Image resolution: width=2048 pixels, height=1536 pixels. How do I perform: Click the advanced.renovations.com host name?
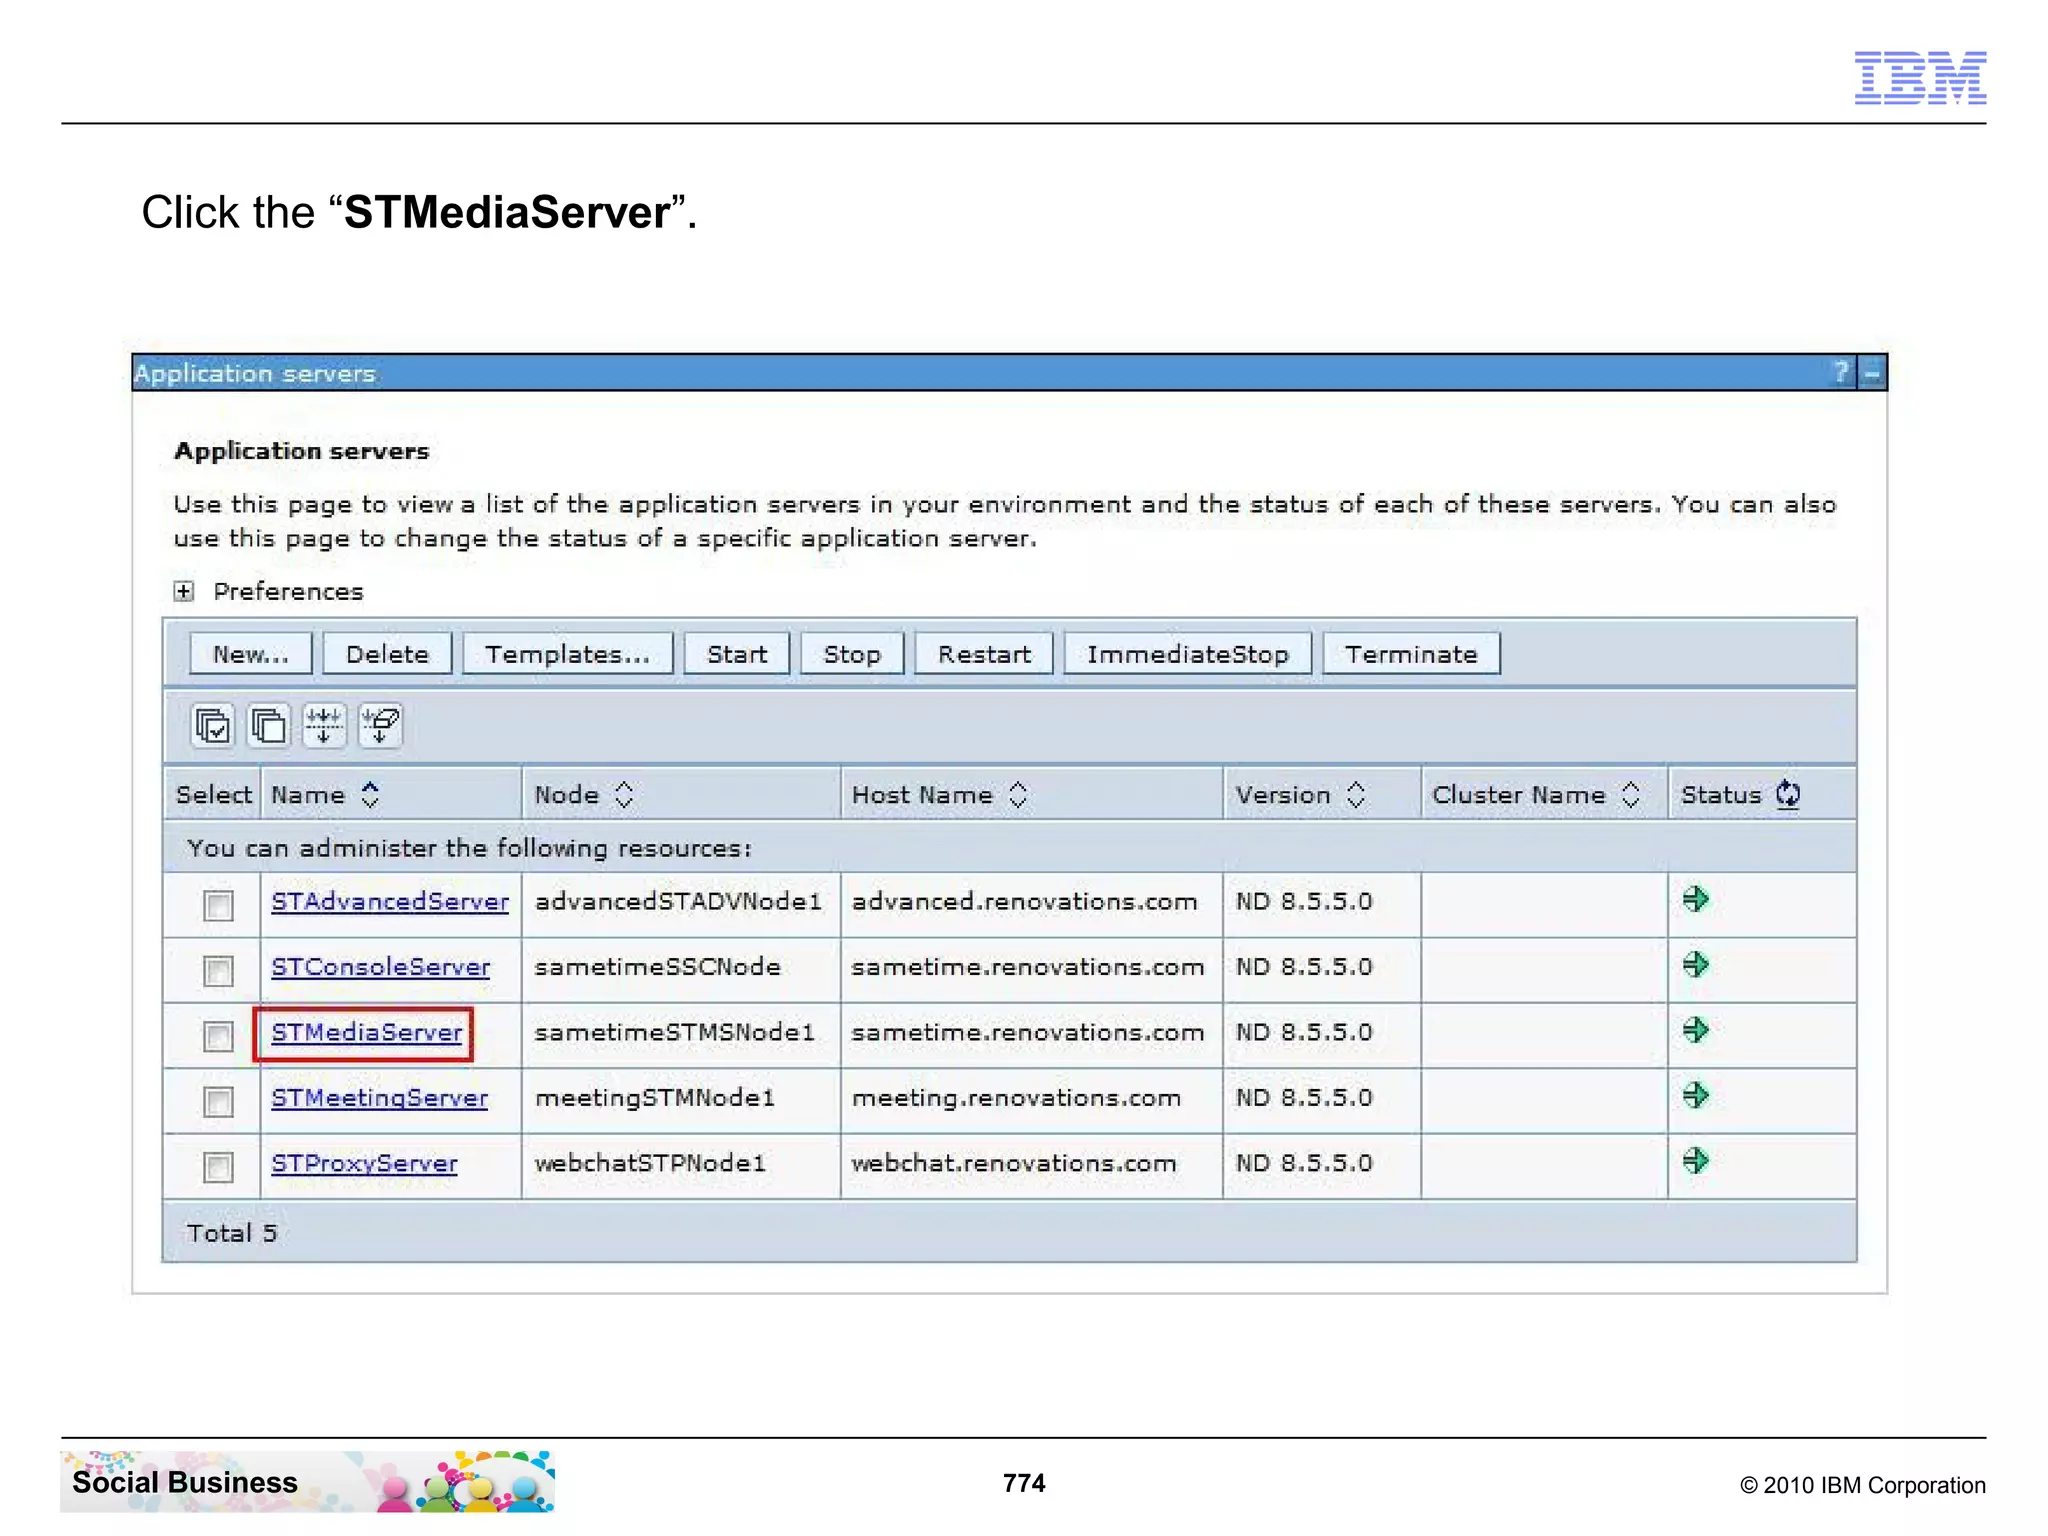coord(1024,901)
